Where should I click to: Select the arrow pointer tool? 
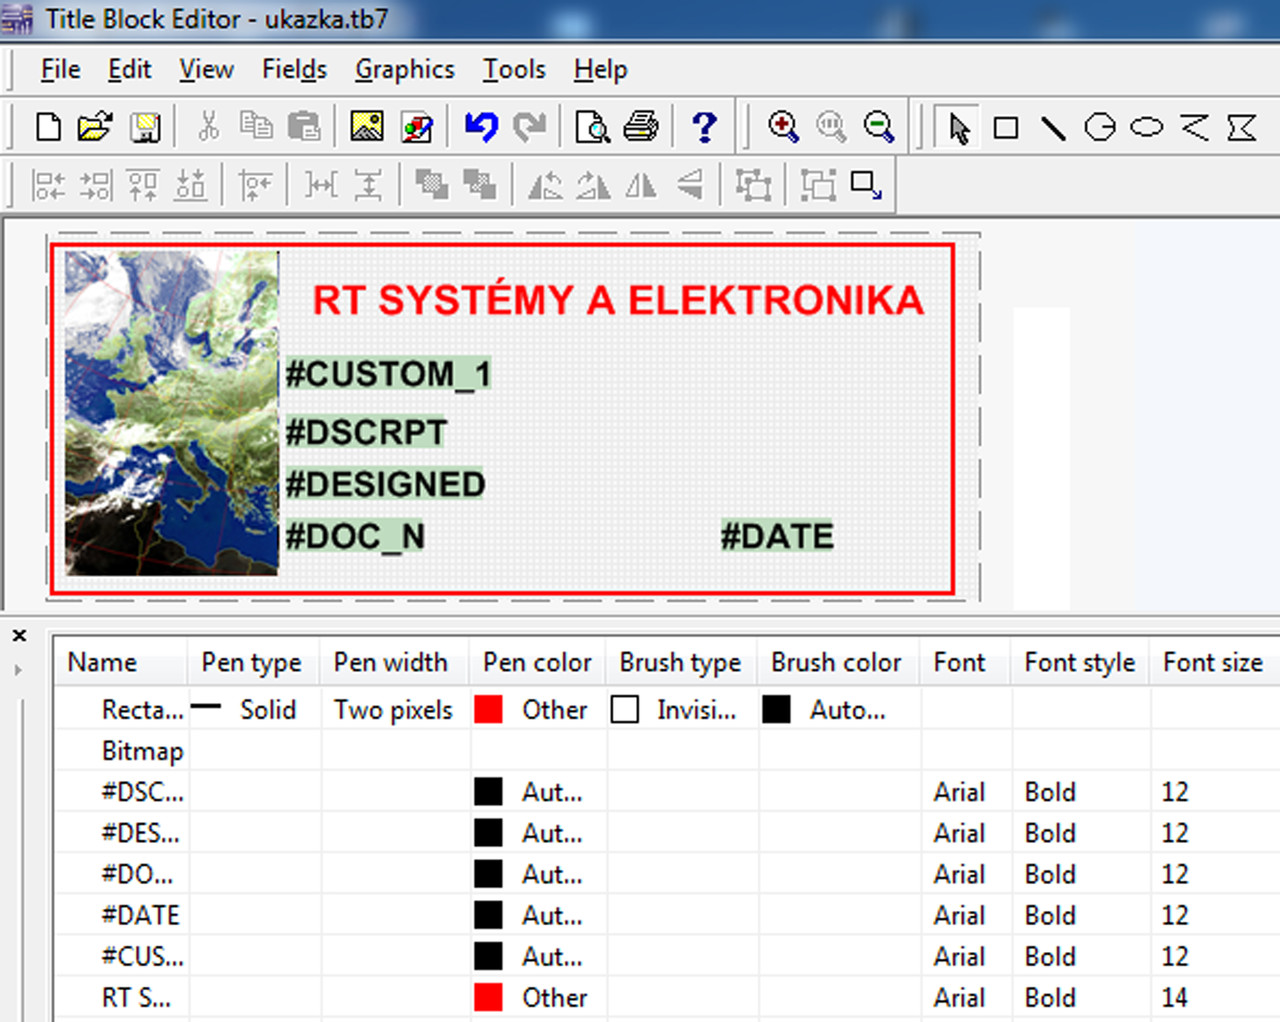pos(959,127)
